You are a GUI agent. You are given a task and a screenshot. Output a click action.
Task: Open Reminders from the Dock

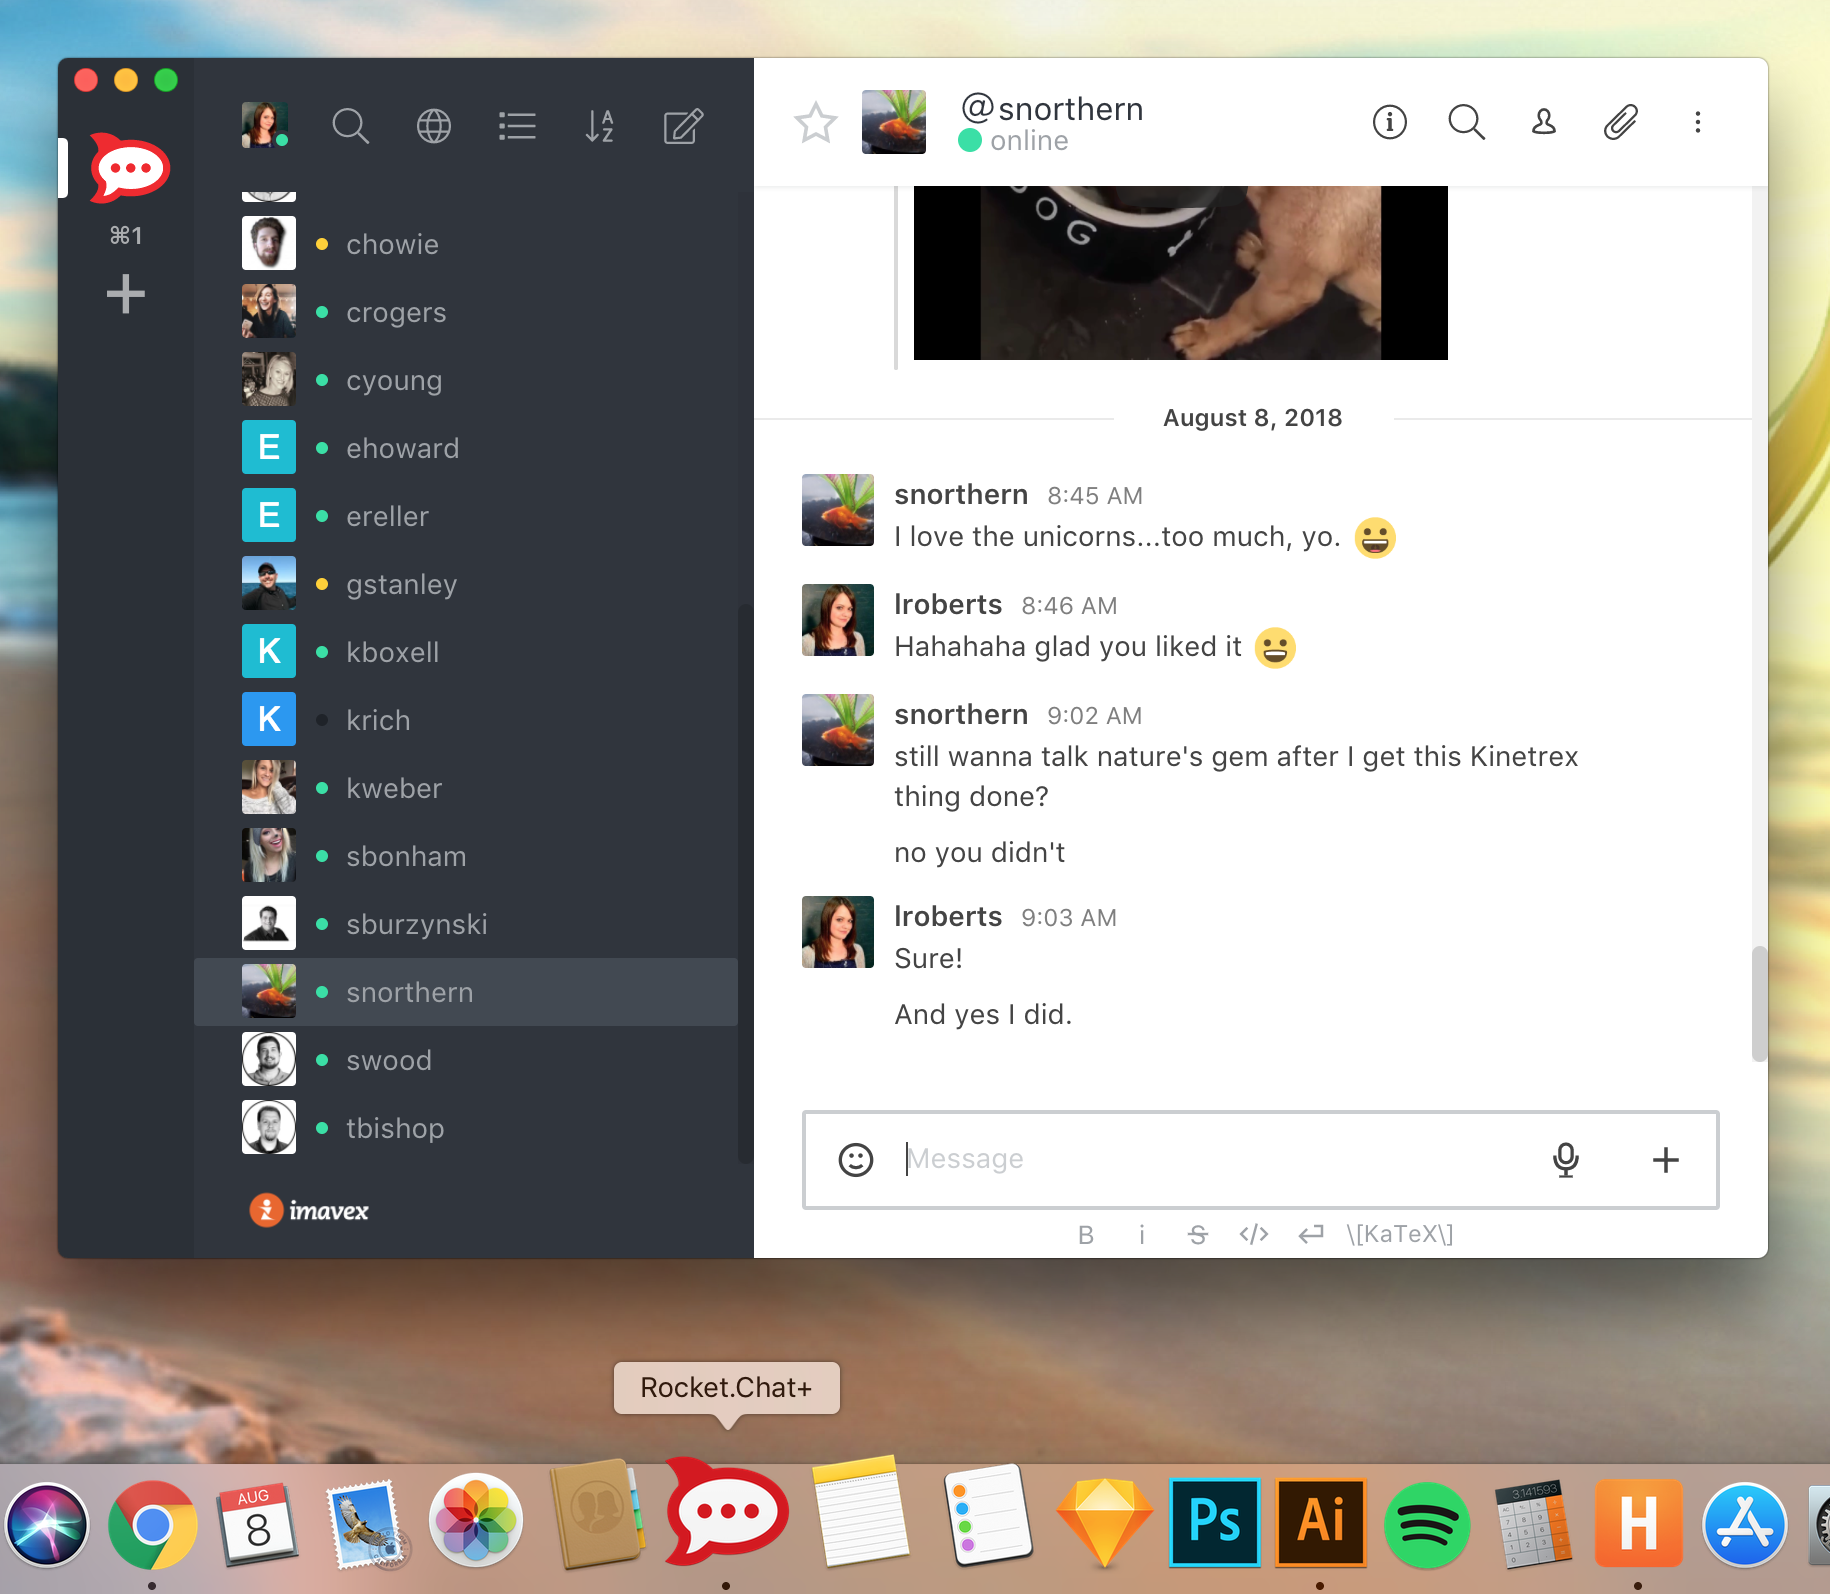(986, 1515)
